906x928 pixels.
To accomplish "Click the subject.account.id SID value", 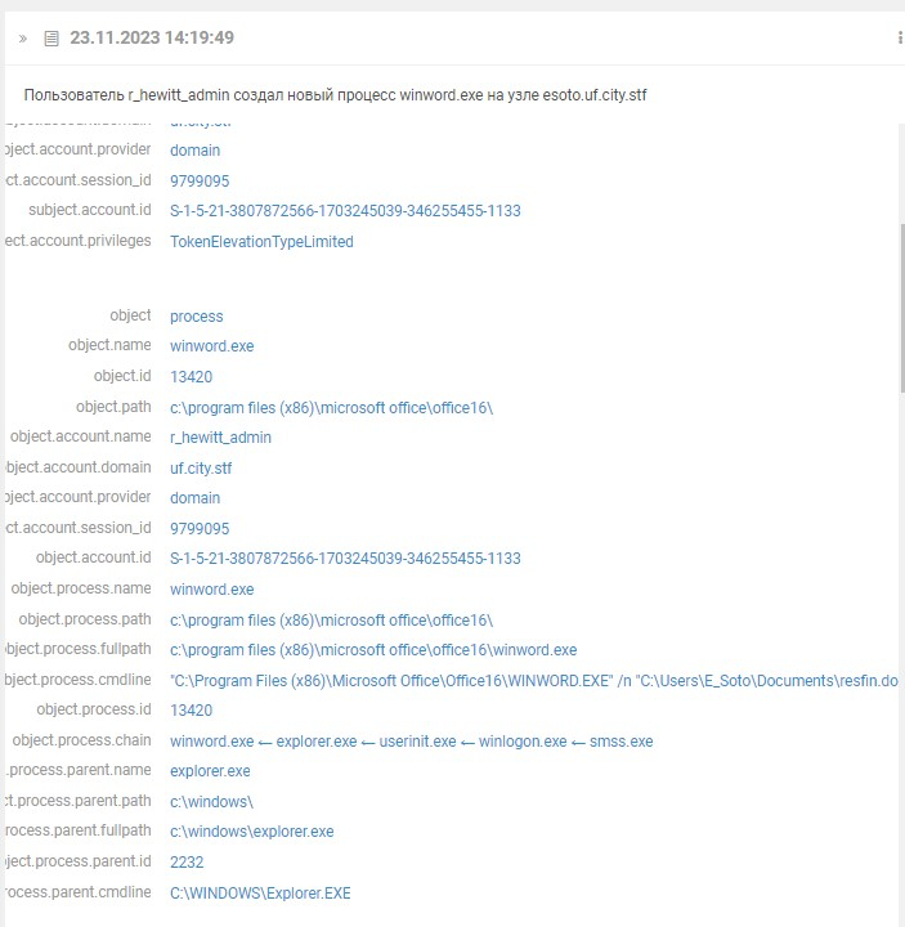I will tap(345, 210).
